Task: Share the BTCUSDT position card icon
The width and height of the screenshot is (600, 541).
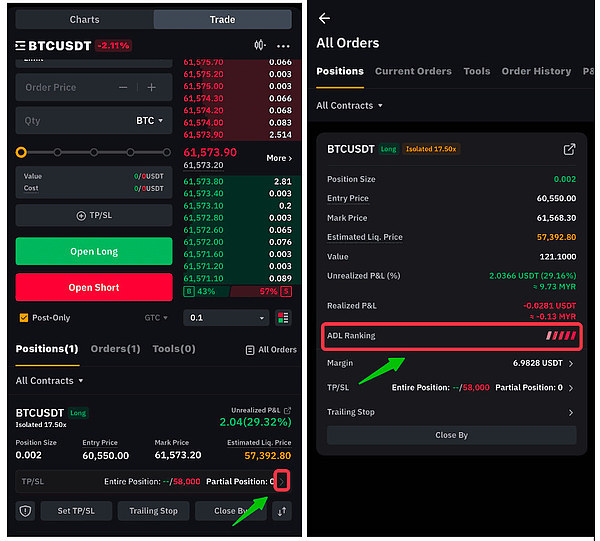Action: point(569,149)
